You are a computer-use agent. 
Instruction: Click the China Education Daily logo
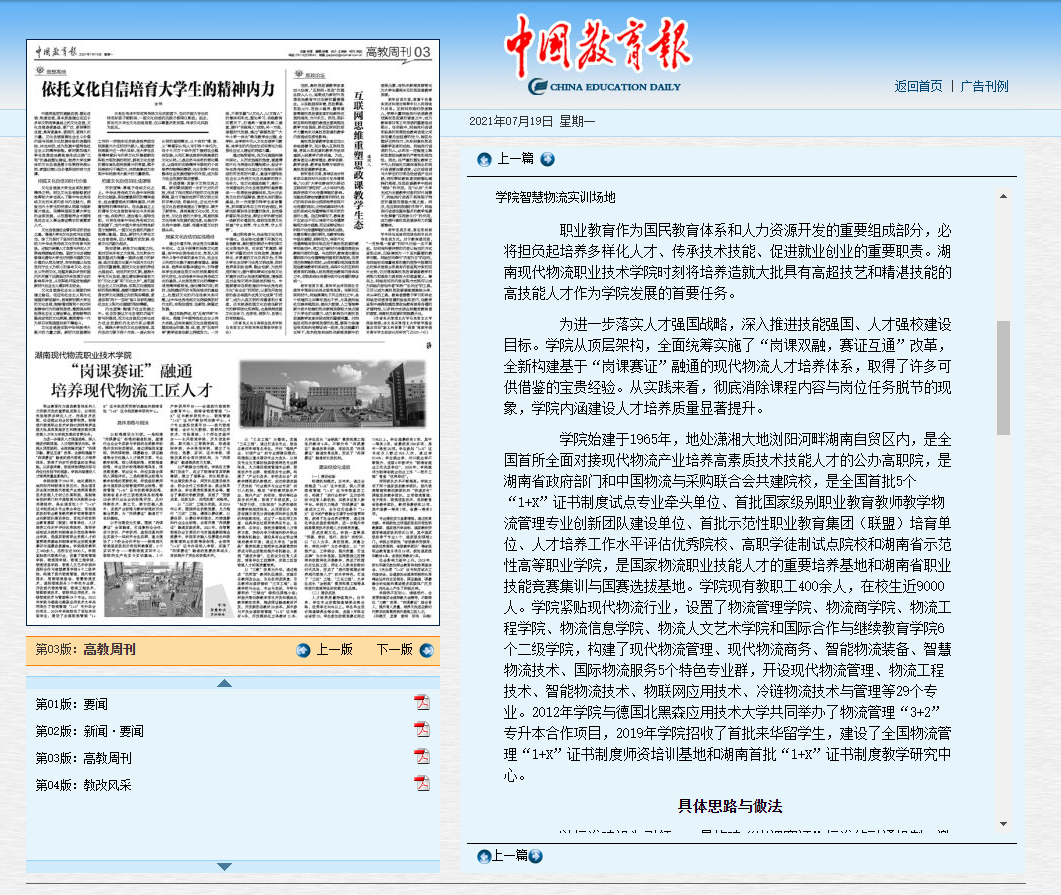(x=598, y=54)
